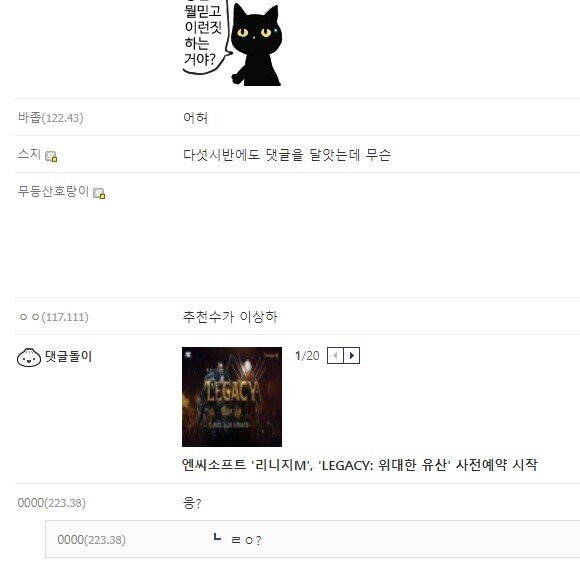The width and height of the screenshot is (580, 569).
Task: Select comment 다섯시반에도 댓글을 달앗는데 무슨
Action: (x=287, y=155)
